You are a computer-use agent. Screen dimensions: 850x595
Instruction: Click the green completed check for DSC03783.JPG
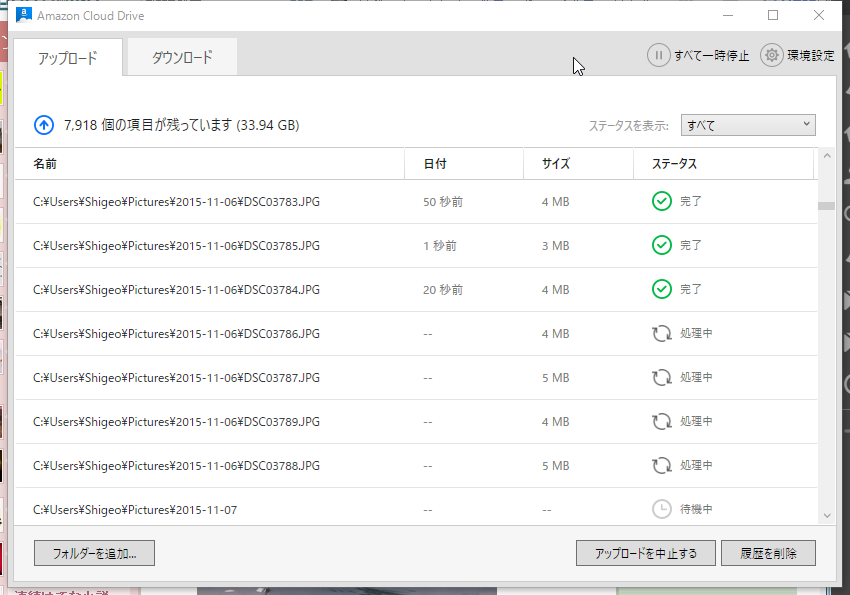[x=661, y=202]
